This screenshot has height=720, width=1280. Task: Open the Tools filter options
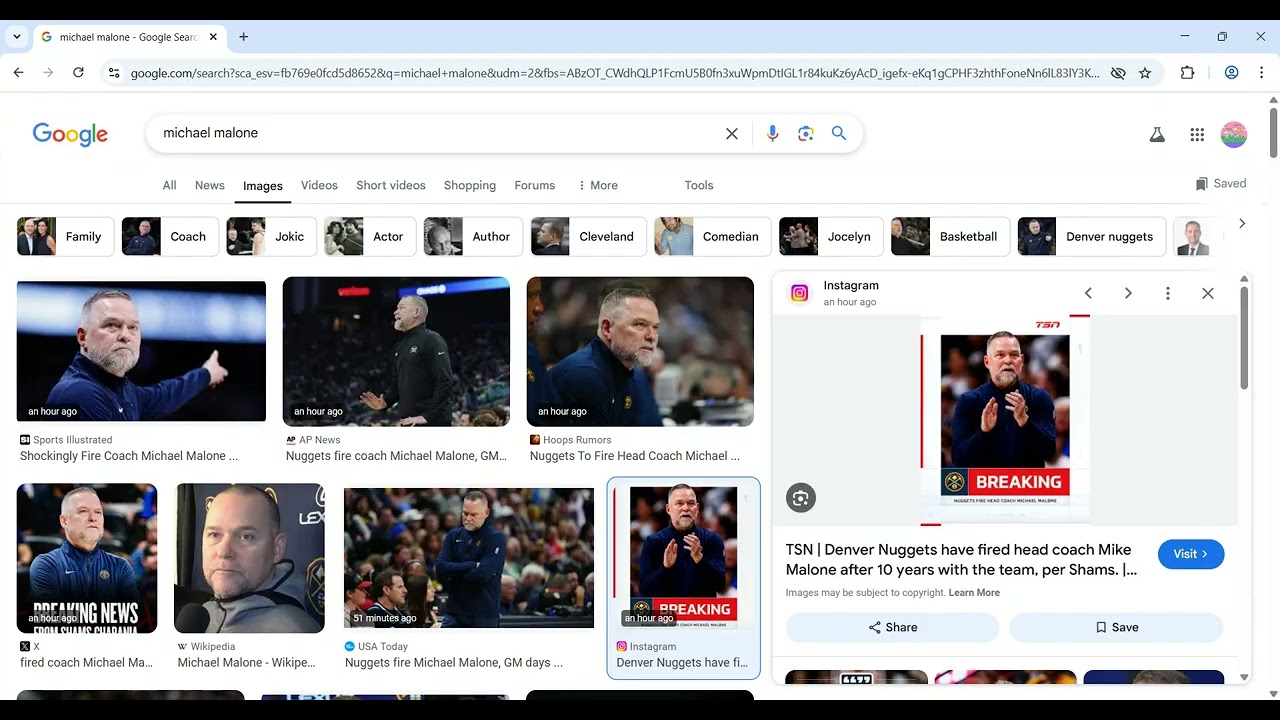699,185
